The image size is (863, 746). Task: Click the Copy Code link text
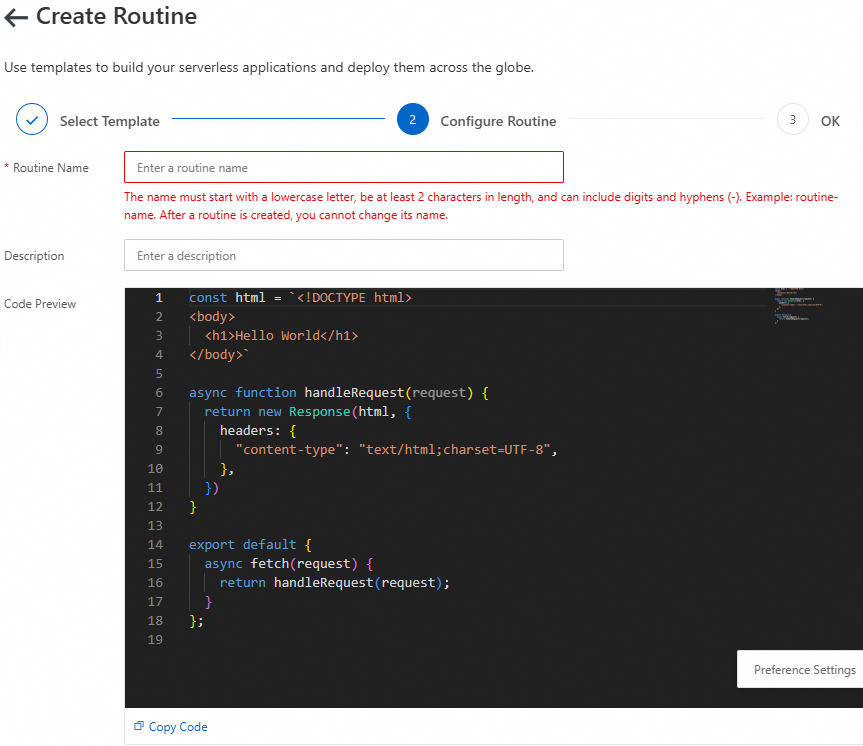tap(178, 727)
